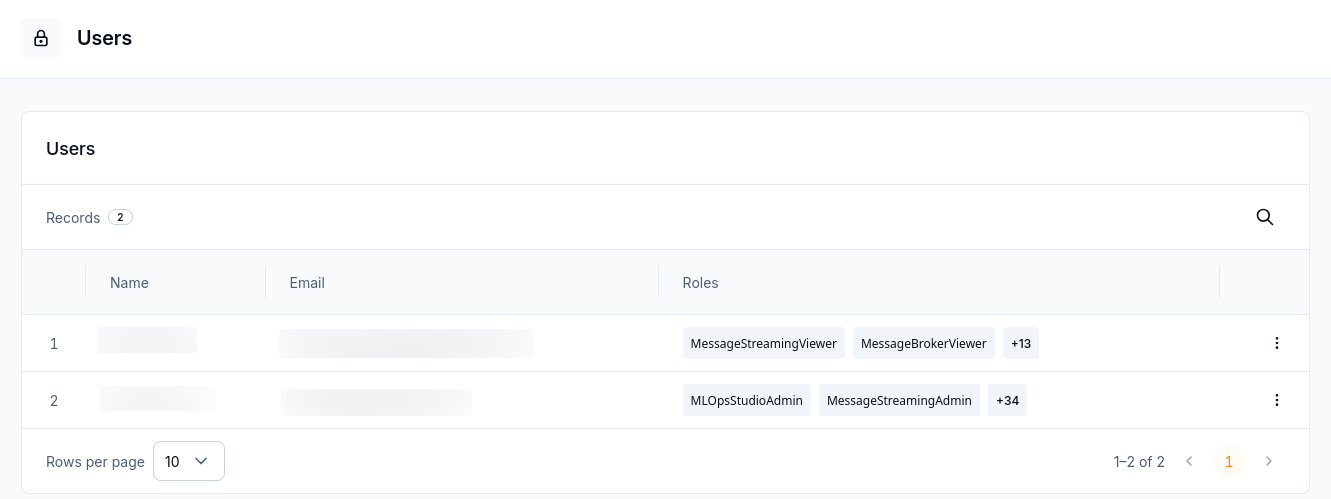Go to next page arrow

(x=1269, y=461)
